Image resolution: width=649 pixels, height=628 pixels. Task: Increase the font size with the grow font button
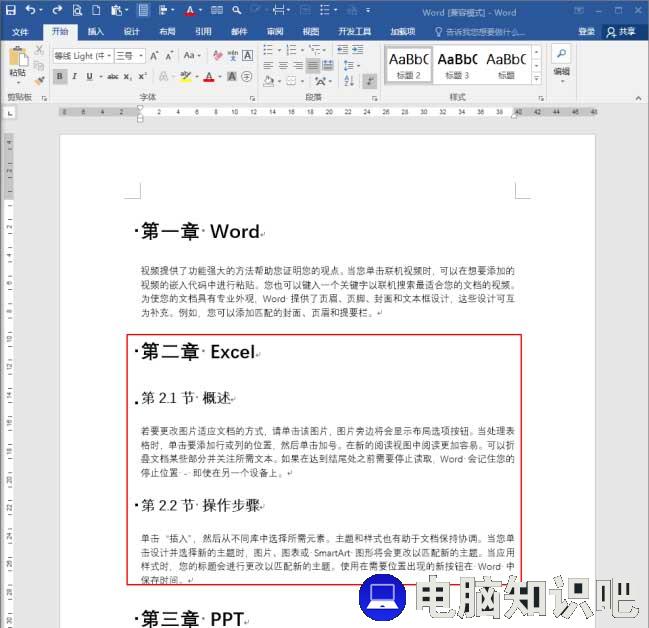click(x=154, y=55)
